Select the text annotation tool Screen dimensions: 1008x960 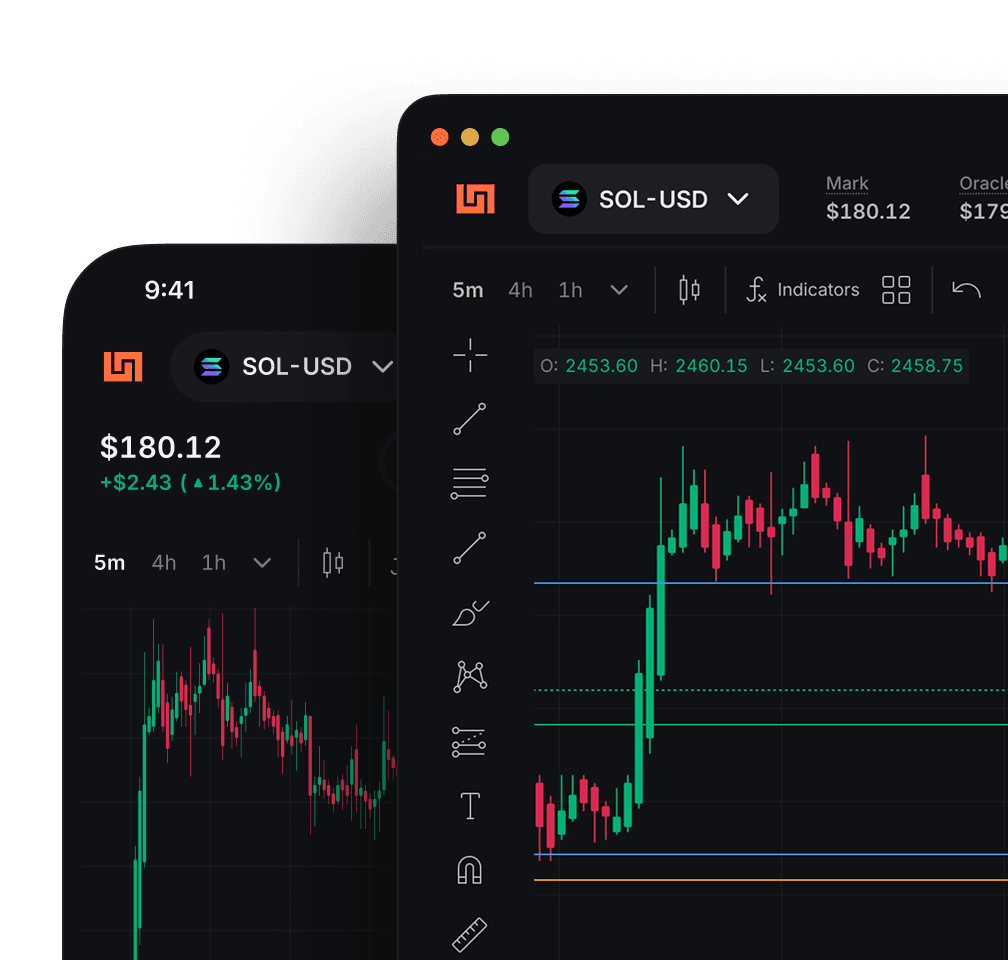point(469,806)
